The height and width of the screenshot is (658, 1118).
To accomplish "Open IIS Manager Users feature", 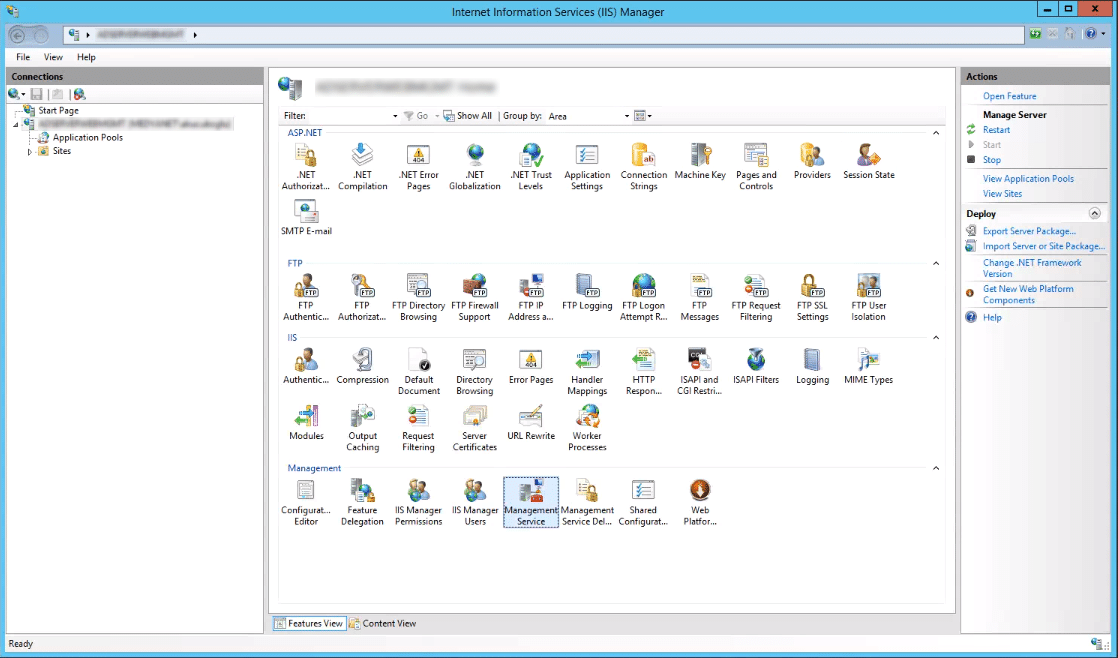I will [475, 503].
